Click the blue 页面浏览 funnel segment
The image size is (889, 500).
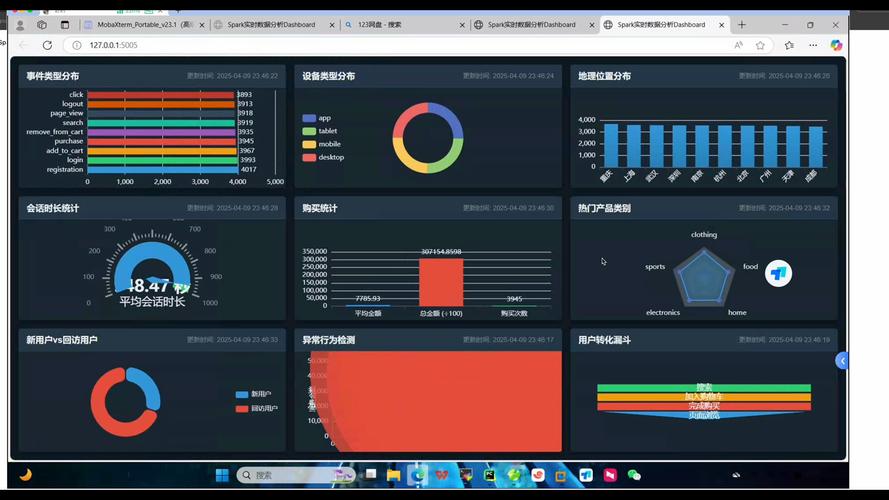point(704,415)
